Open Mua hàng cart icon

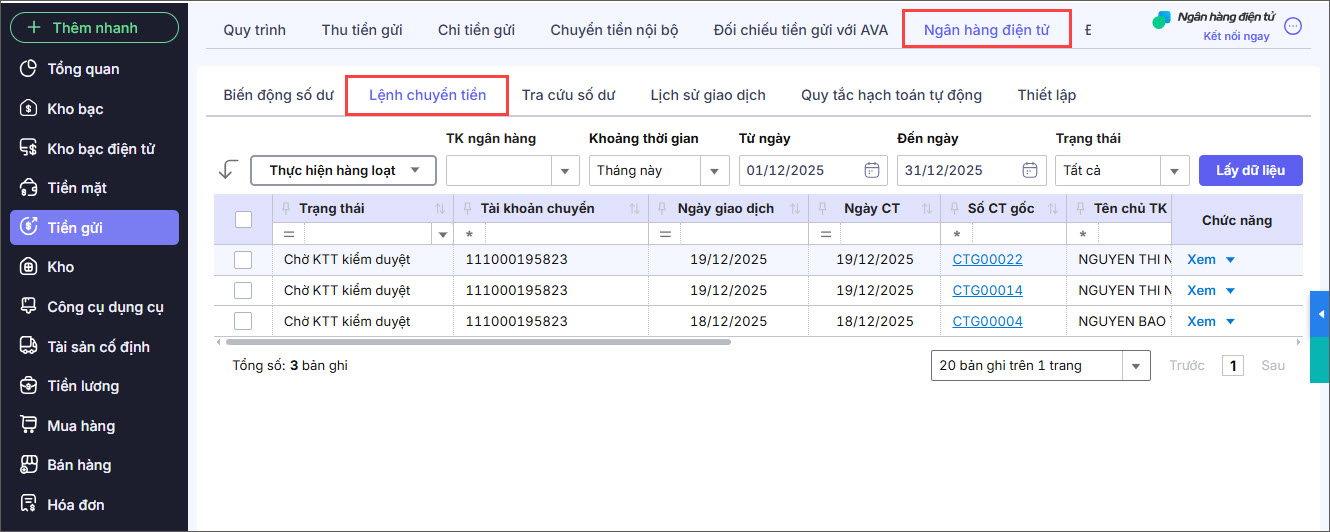click(29, 426)
